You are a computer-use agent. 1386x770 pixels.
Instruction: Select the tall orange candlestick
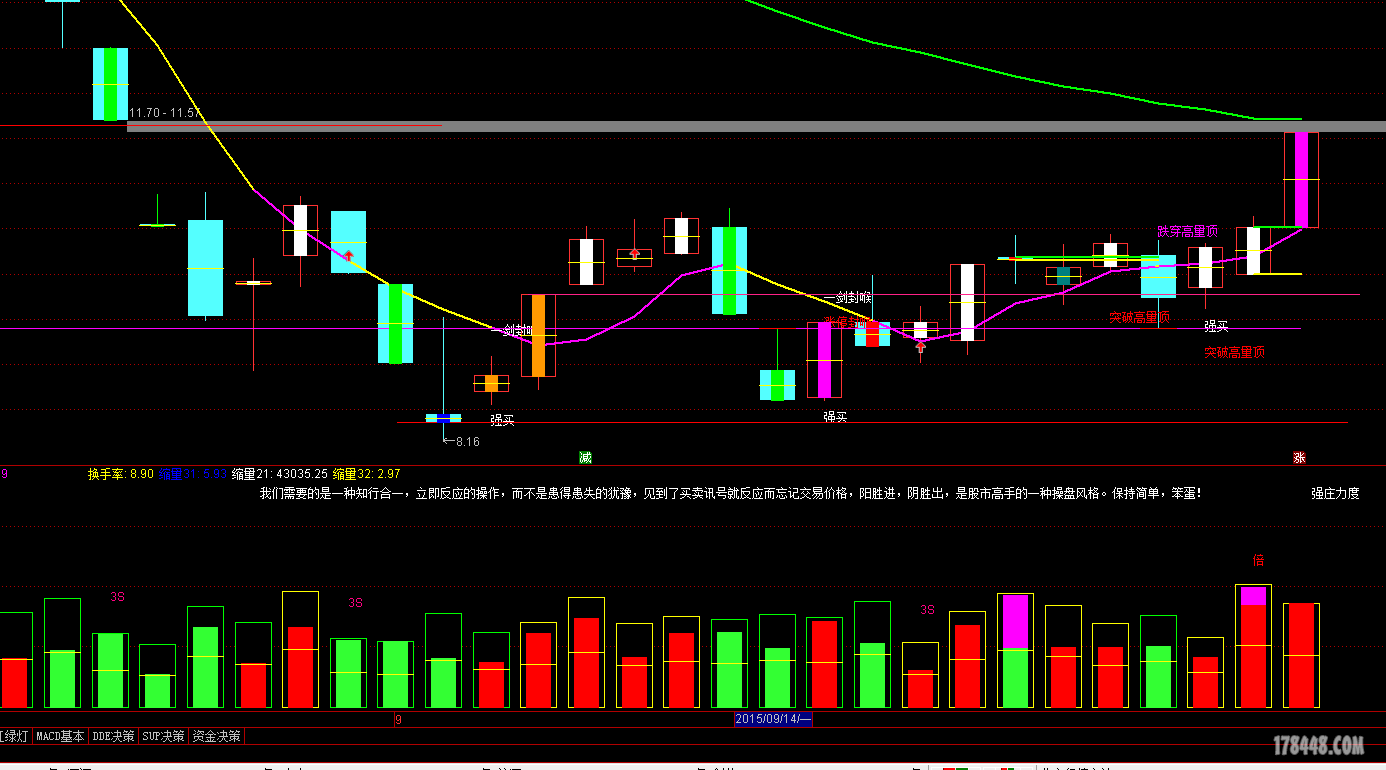538,335
